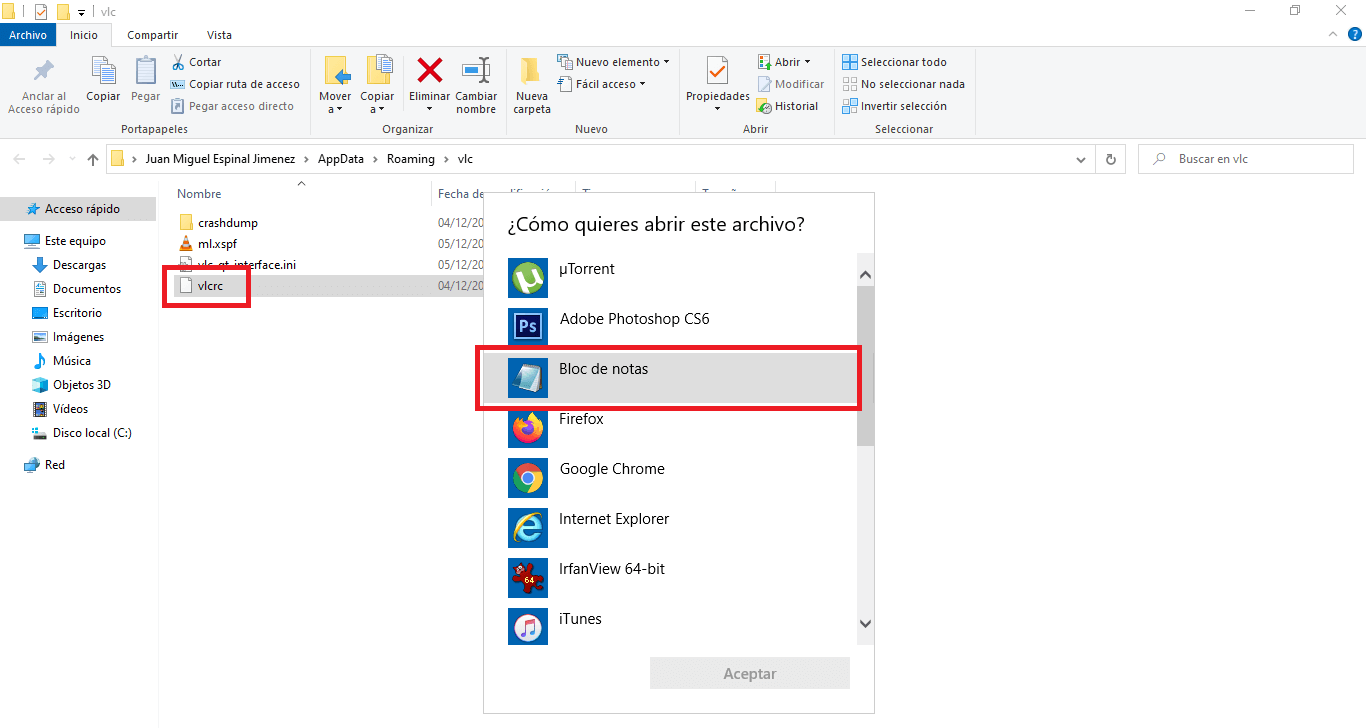The image size is (1366, 728).
Task: Click AppData in the address path
Action: click(x=340, y=159)
